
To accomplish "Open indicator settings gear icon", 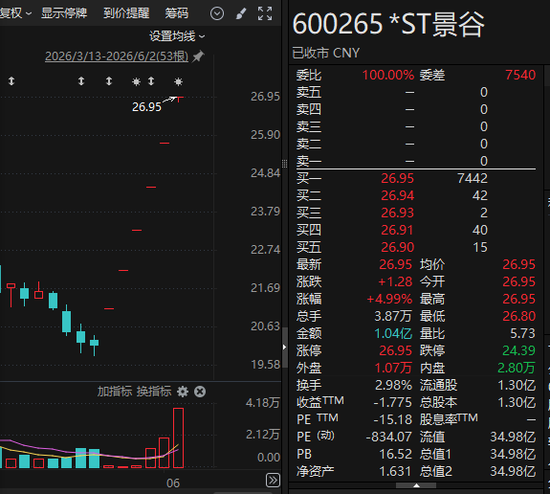I will click(182, 392).
